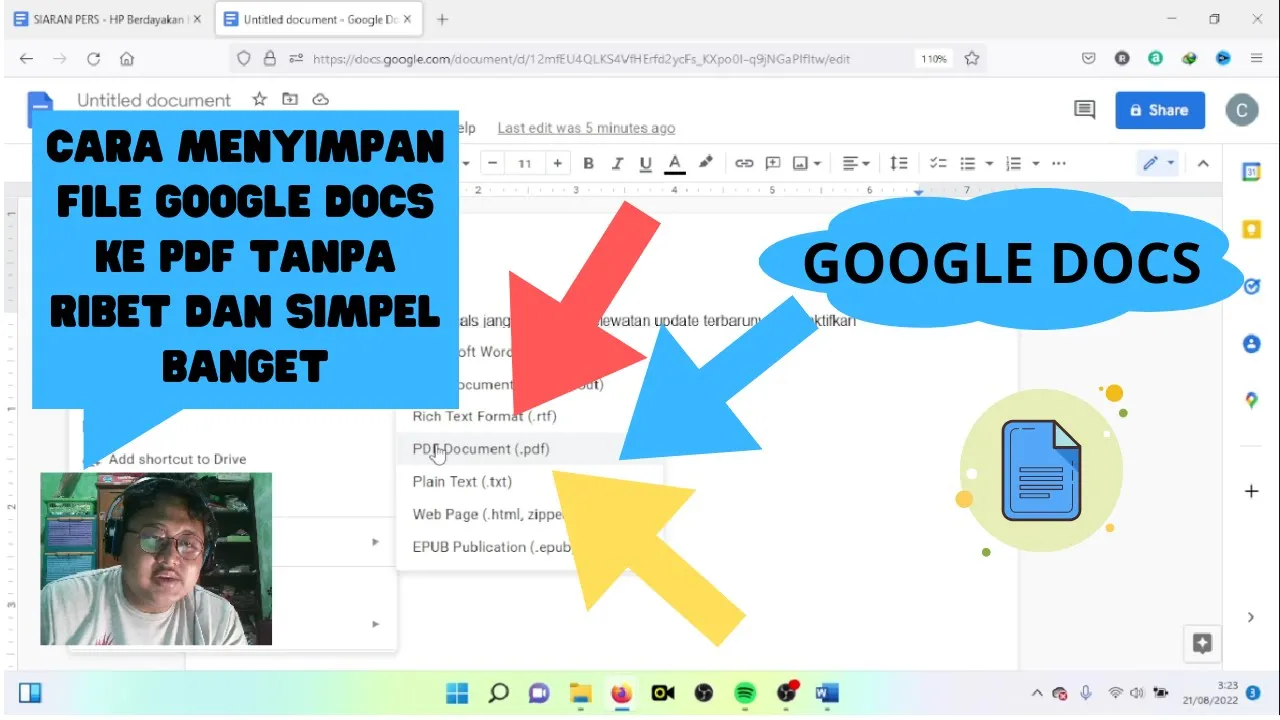
Task: Open the Windows Start menu
Action: 457,693
